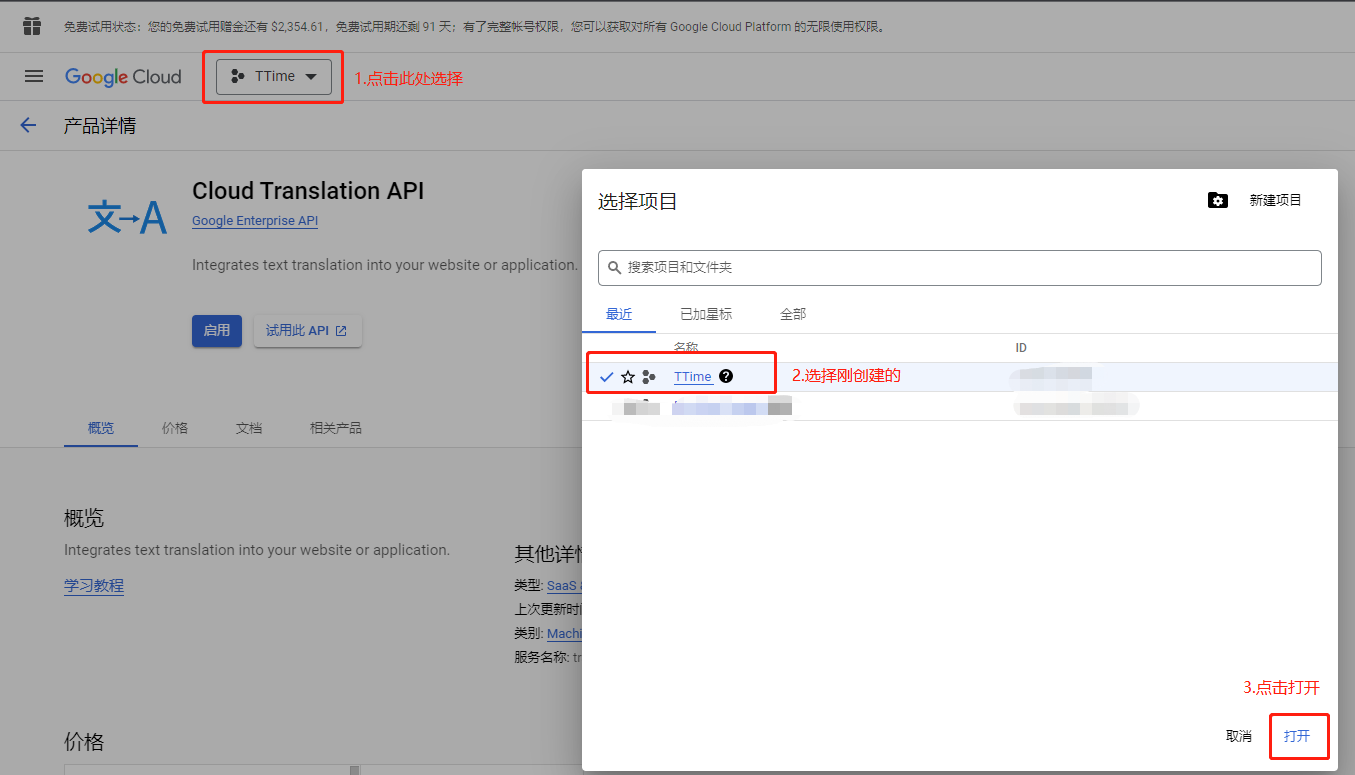Image resolution: width=1355 pixels, height=775 pixels.
Task: Click the 名称 column header
Action: click(x=686, y=347)
